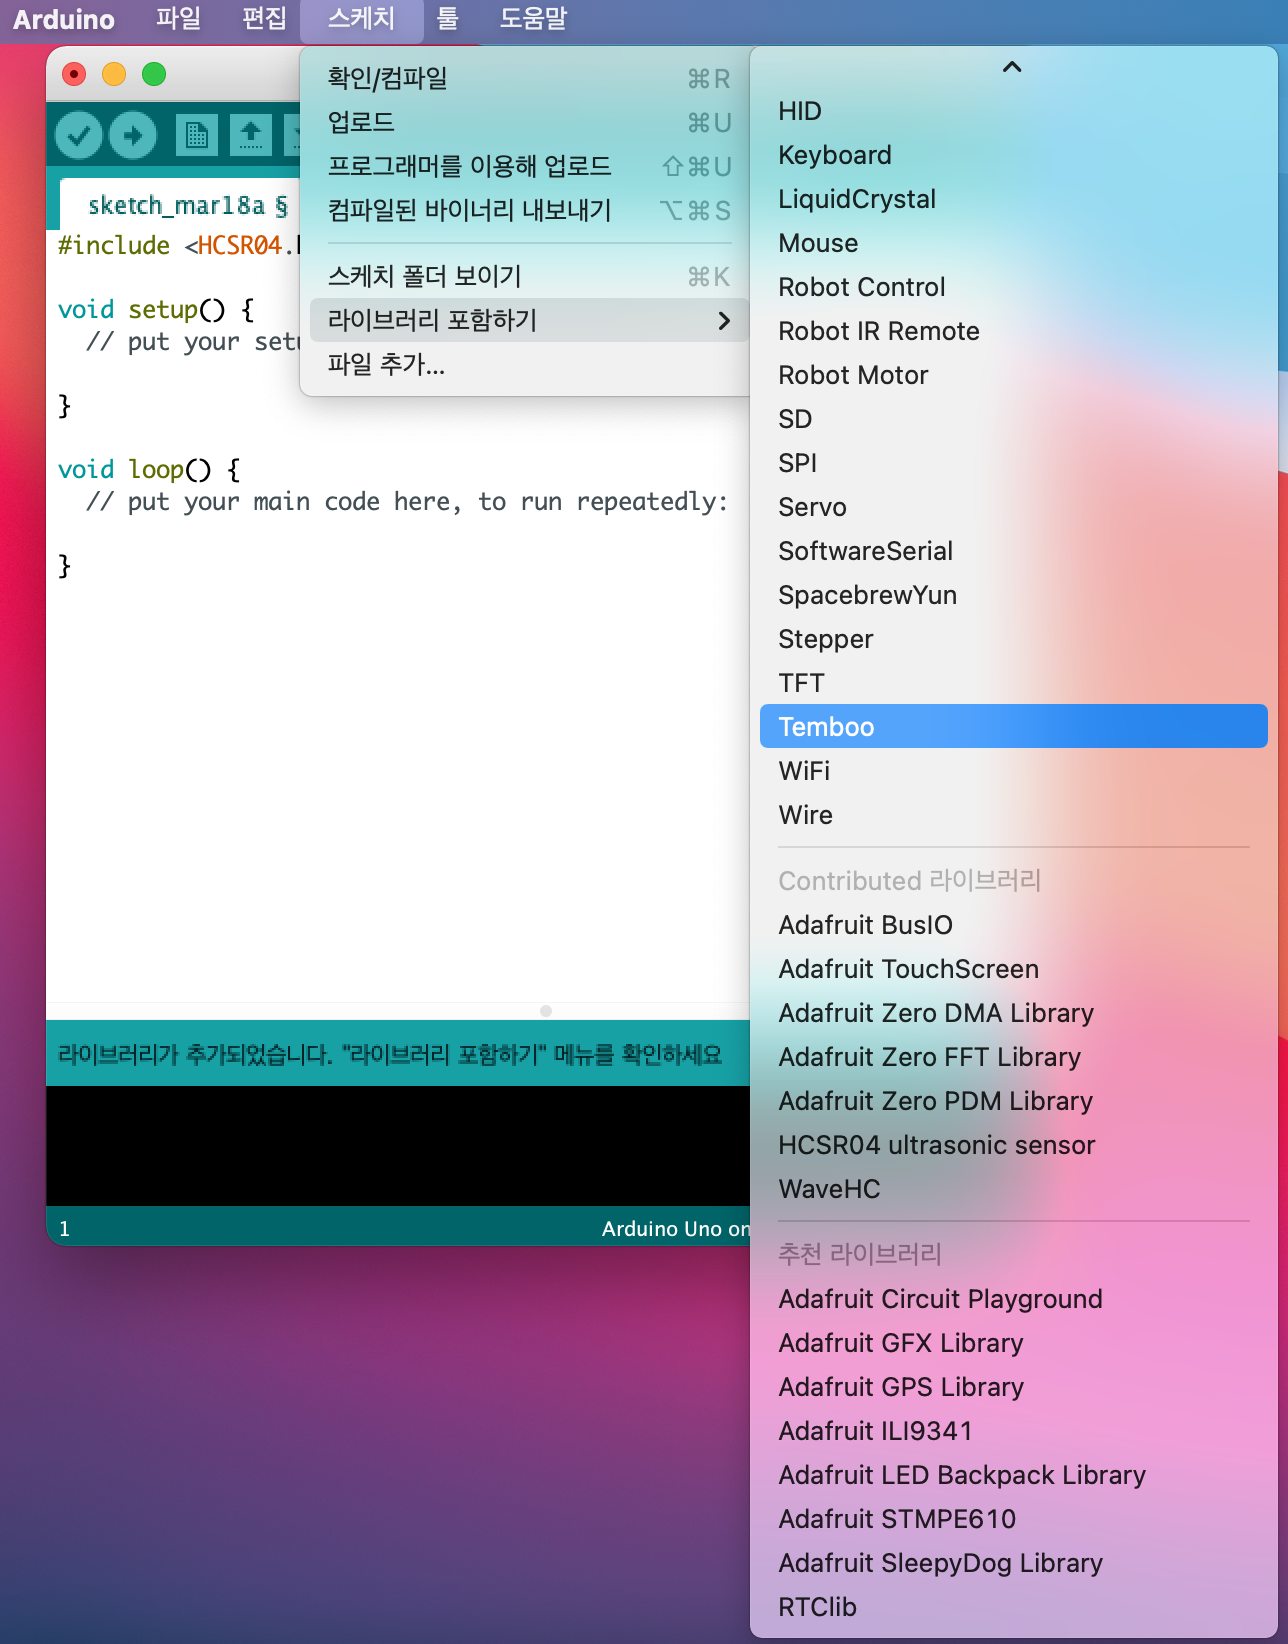Select 업로드 menu entry
The image size is (1288, 1644).
[529, 122]
